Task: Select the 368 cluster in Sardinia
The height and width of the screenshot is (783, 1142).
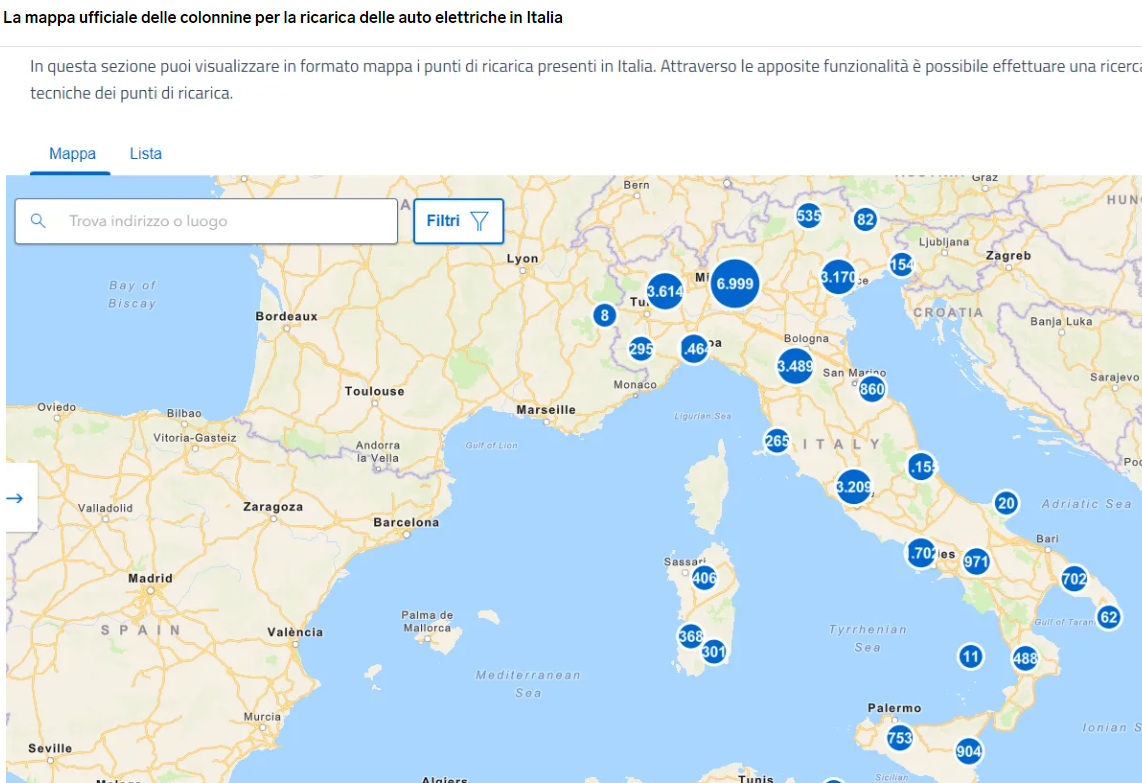Action: 690,636
